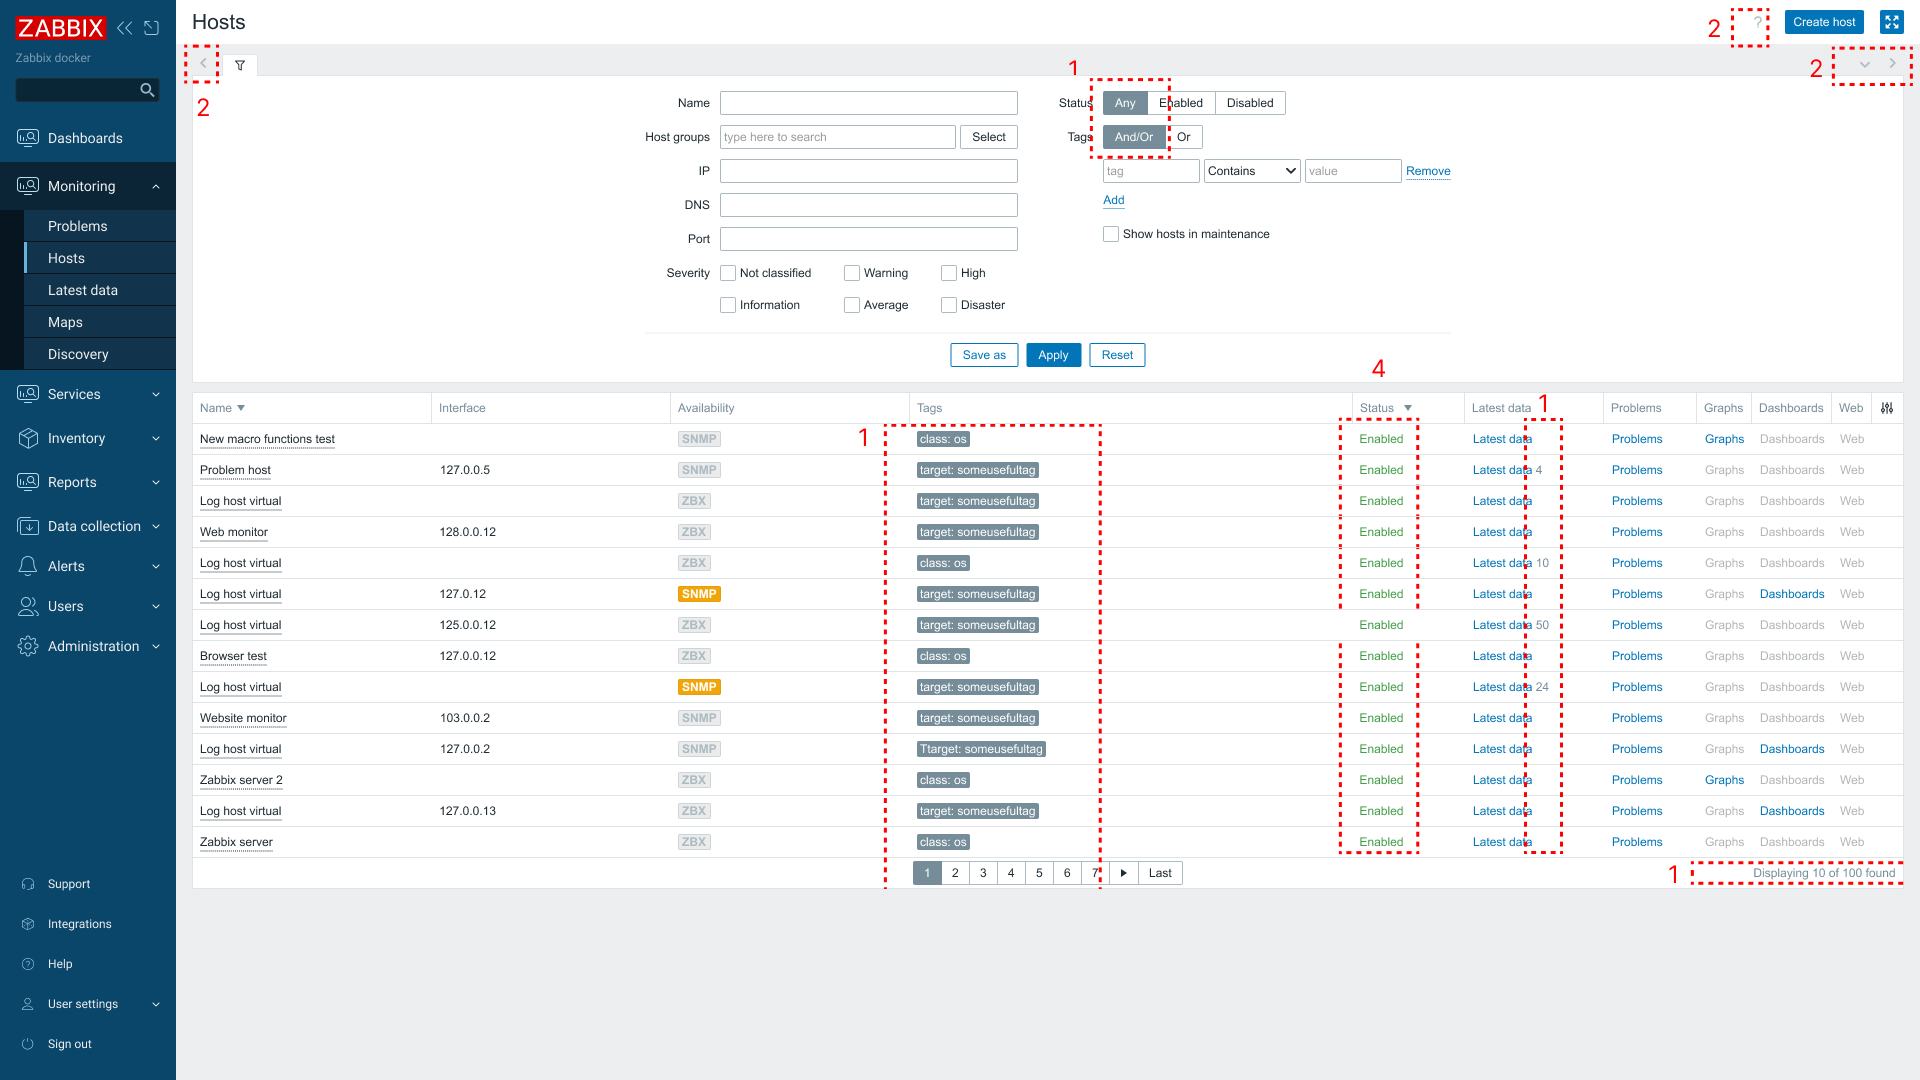Open the Dashboards sidebar icon item

point(28,138)
